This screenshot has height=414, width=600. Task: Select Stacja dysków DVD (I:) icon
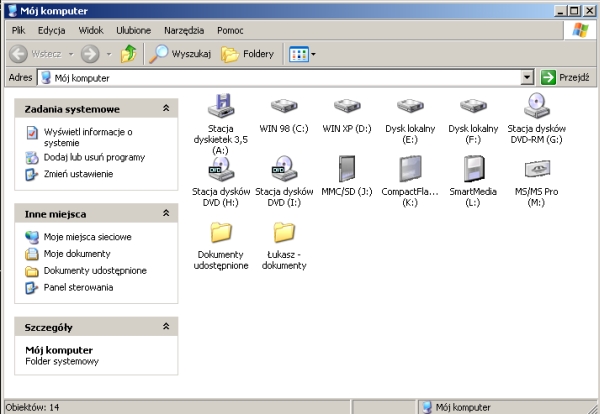click(x=284, y=169)
